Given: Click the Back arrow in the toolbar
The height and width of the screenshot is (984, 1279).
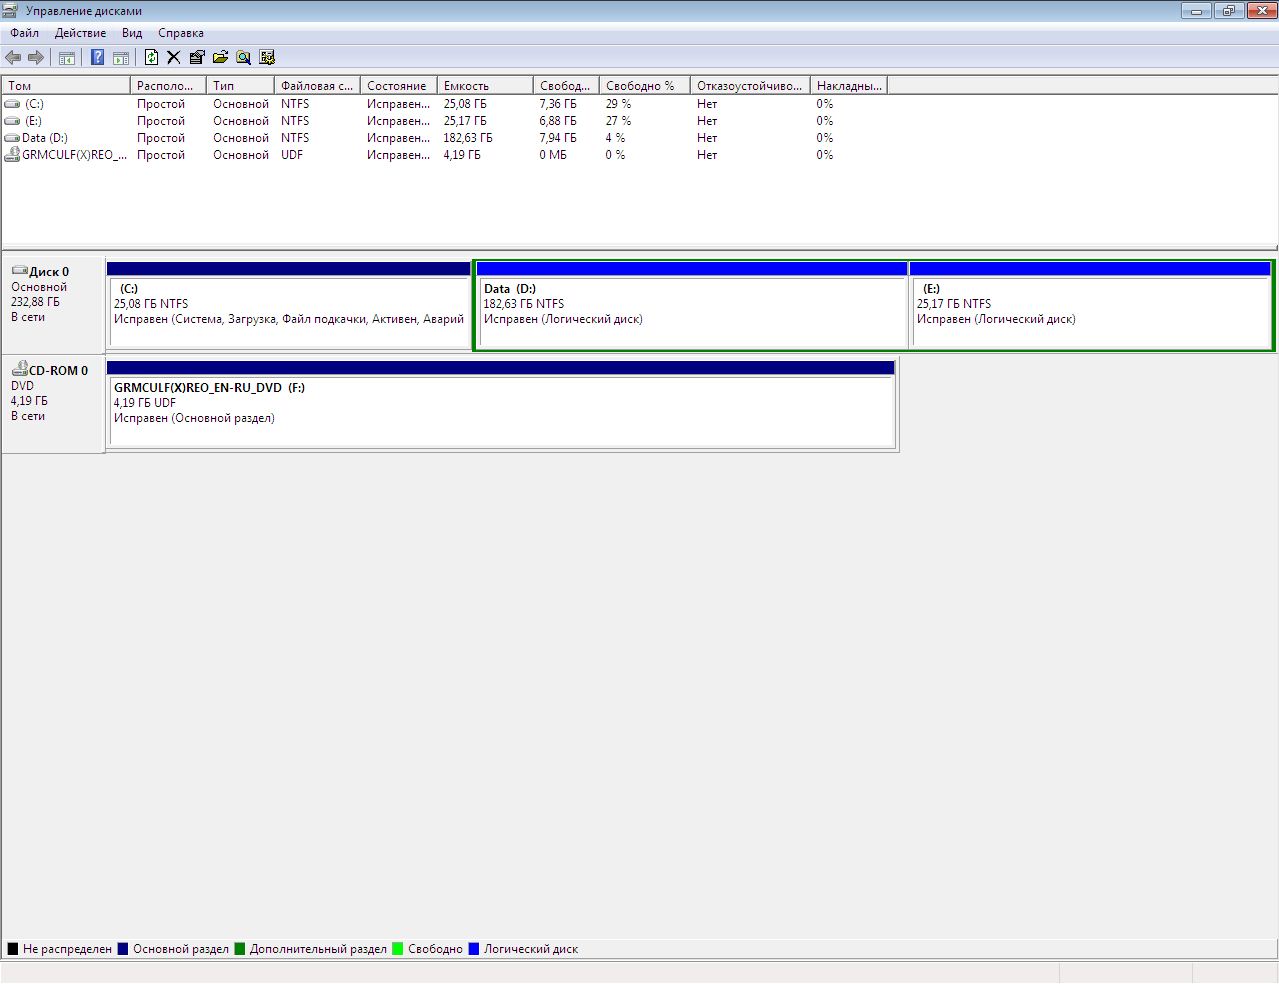Looking at the screenshot, I should tap(13, 58).
